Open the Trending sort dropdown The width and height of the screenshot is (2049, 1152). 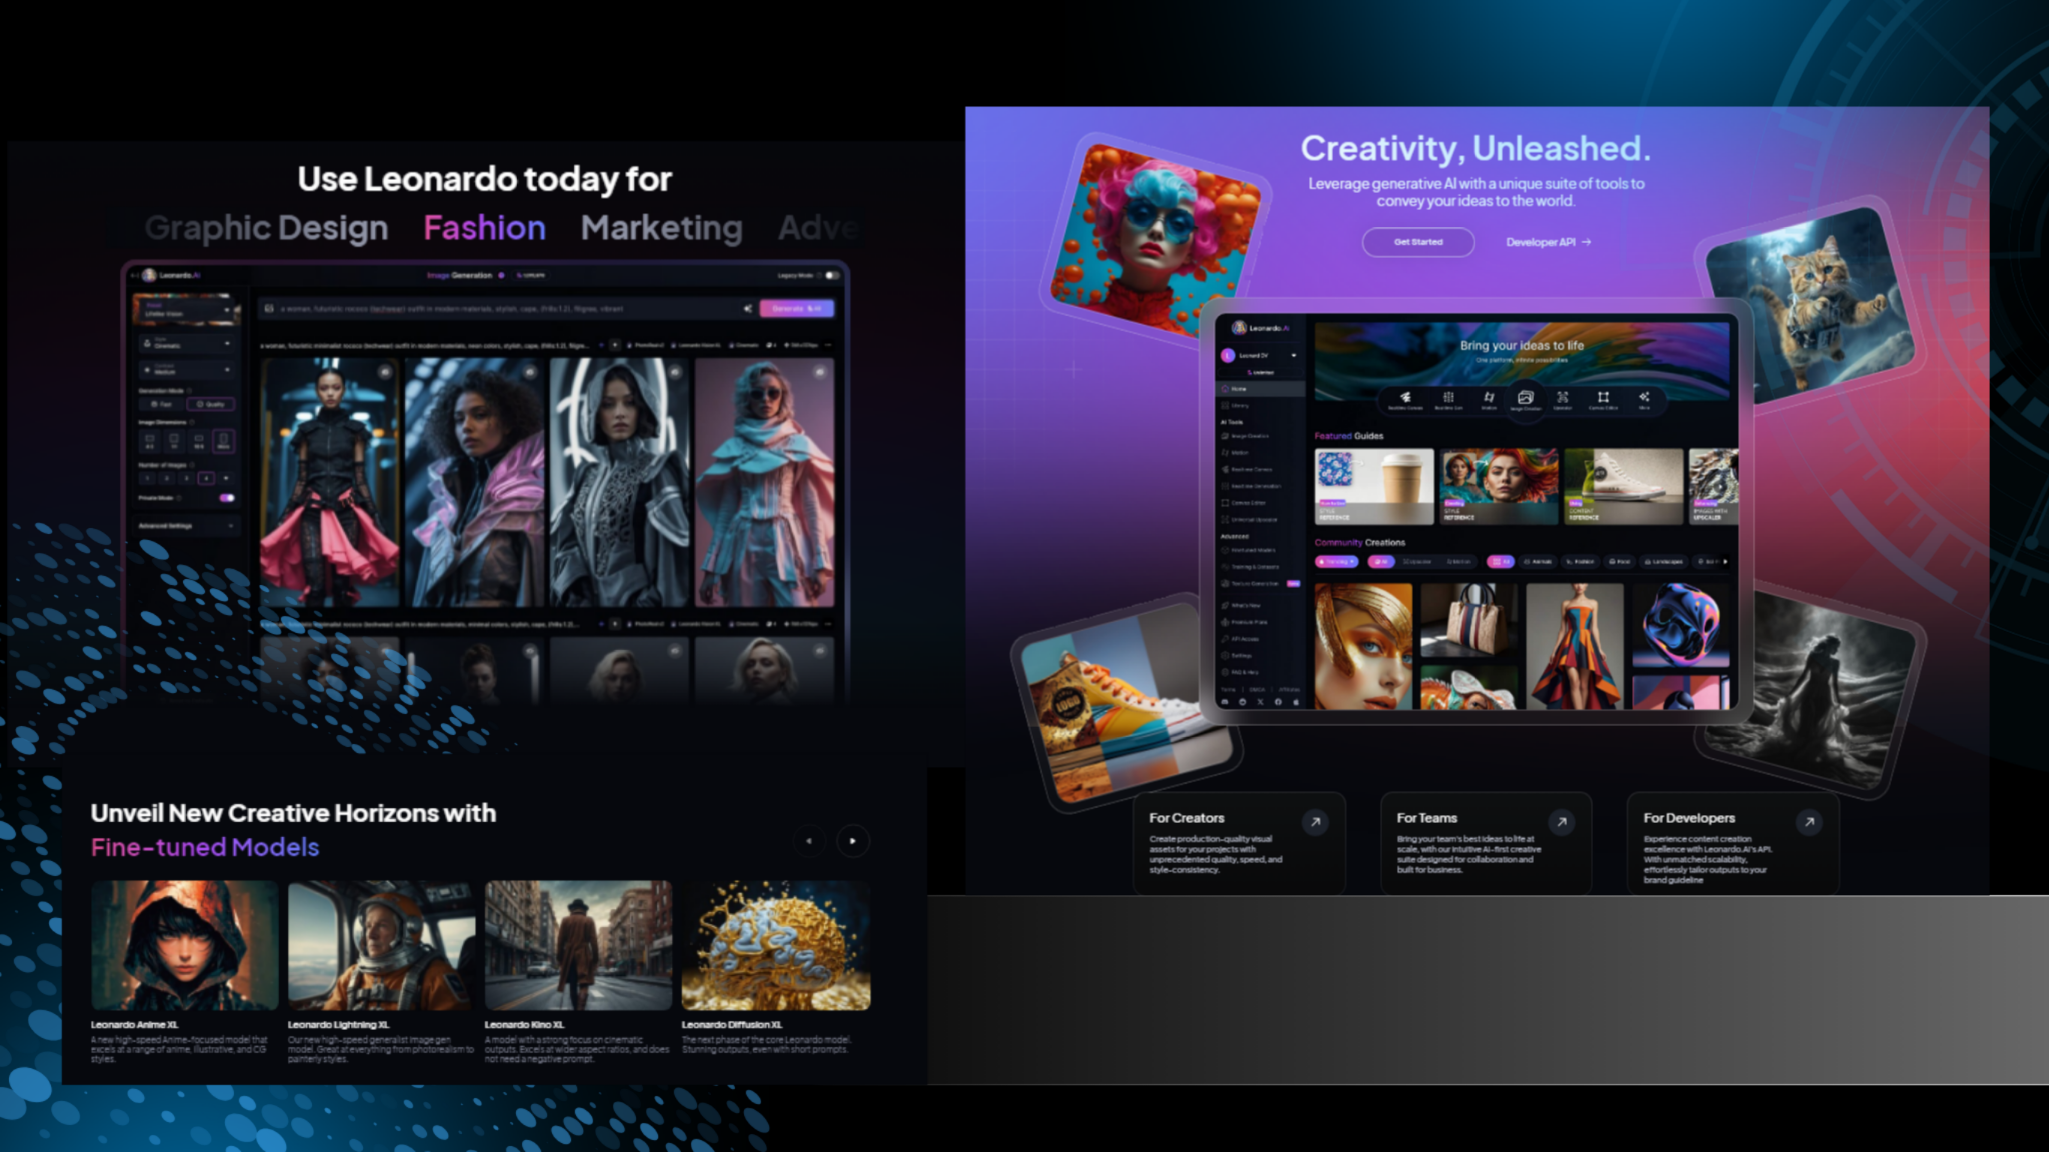pyautogui.click(x=1335, y=562)
